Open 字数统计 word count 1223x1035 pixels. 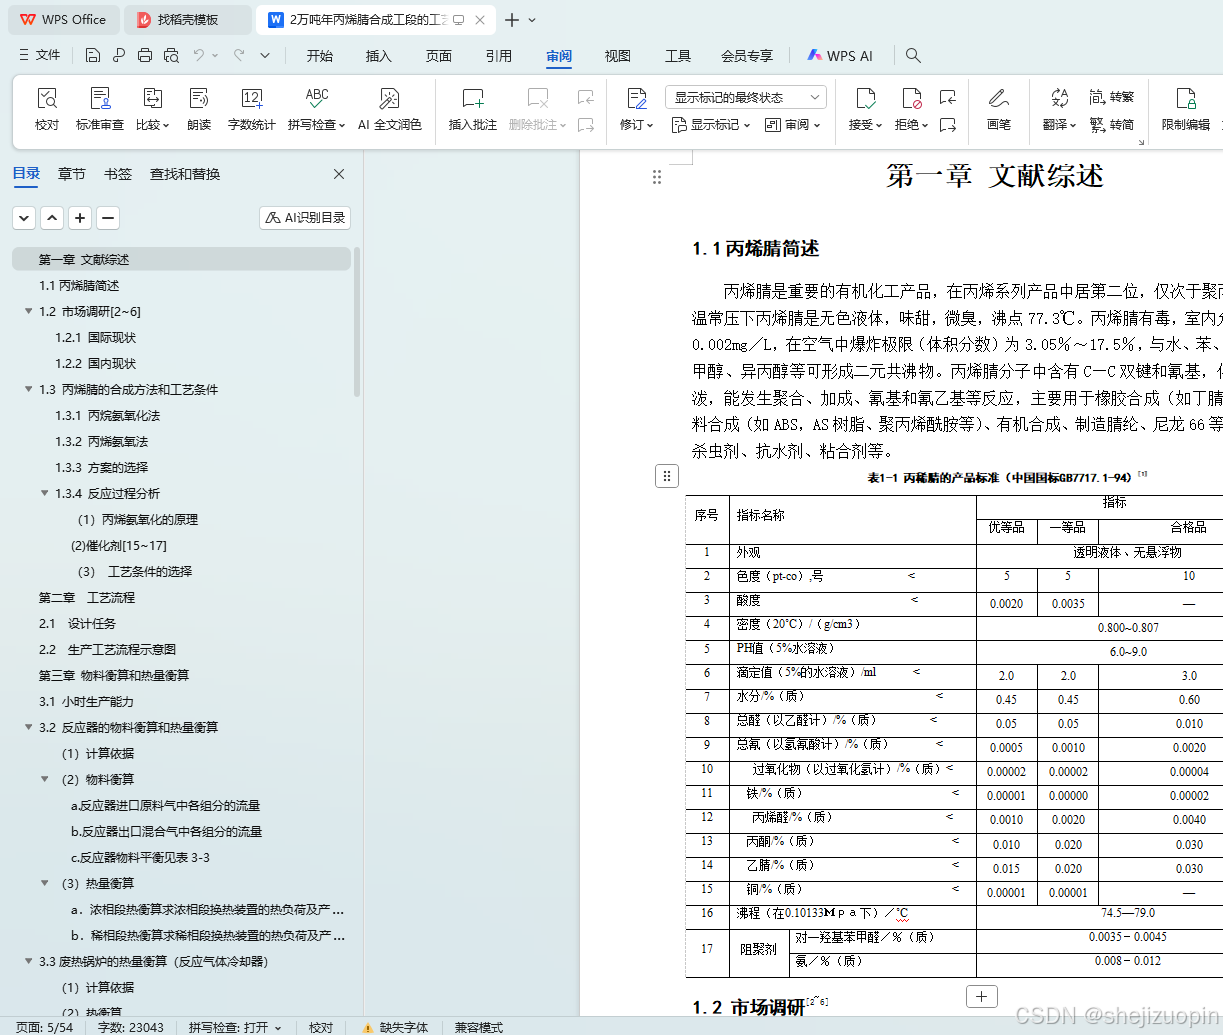pos(251,109)
